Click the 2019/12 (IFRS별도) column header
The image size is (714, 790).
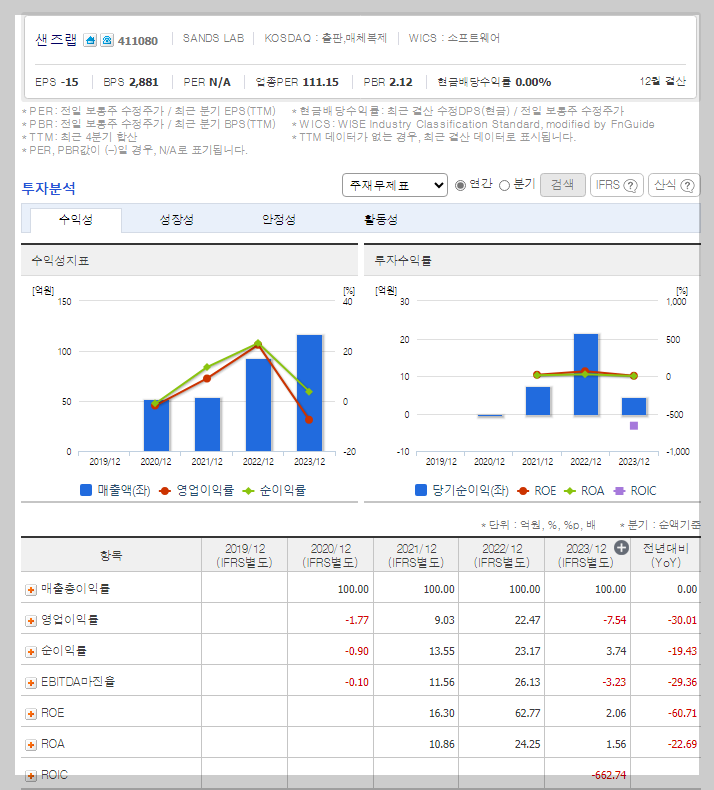point(244,555)
